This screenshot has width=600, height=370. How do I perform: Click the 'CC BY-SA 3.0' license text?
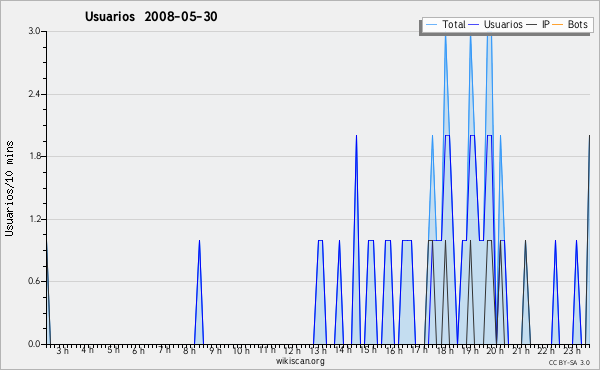[x=569, y=362]
